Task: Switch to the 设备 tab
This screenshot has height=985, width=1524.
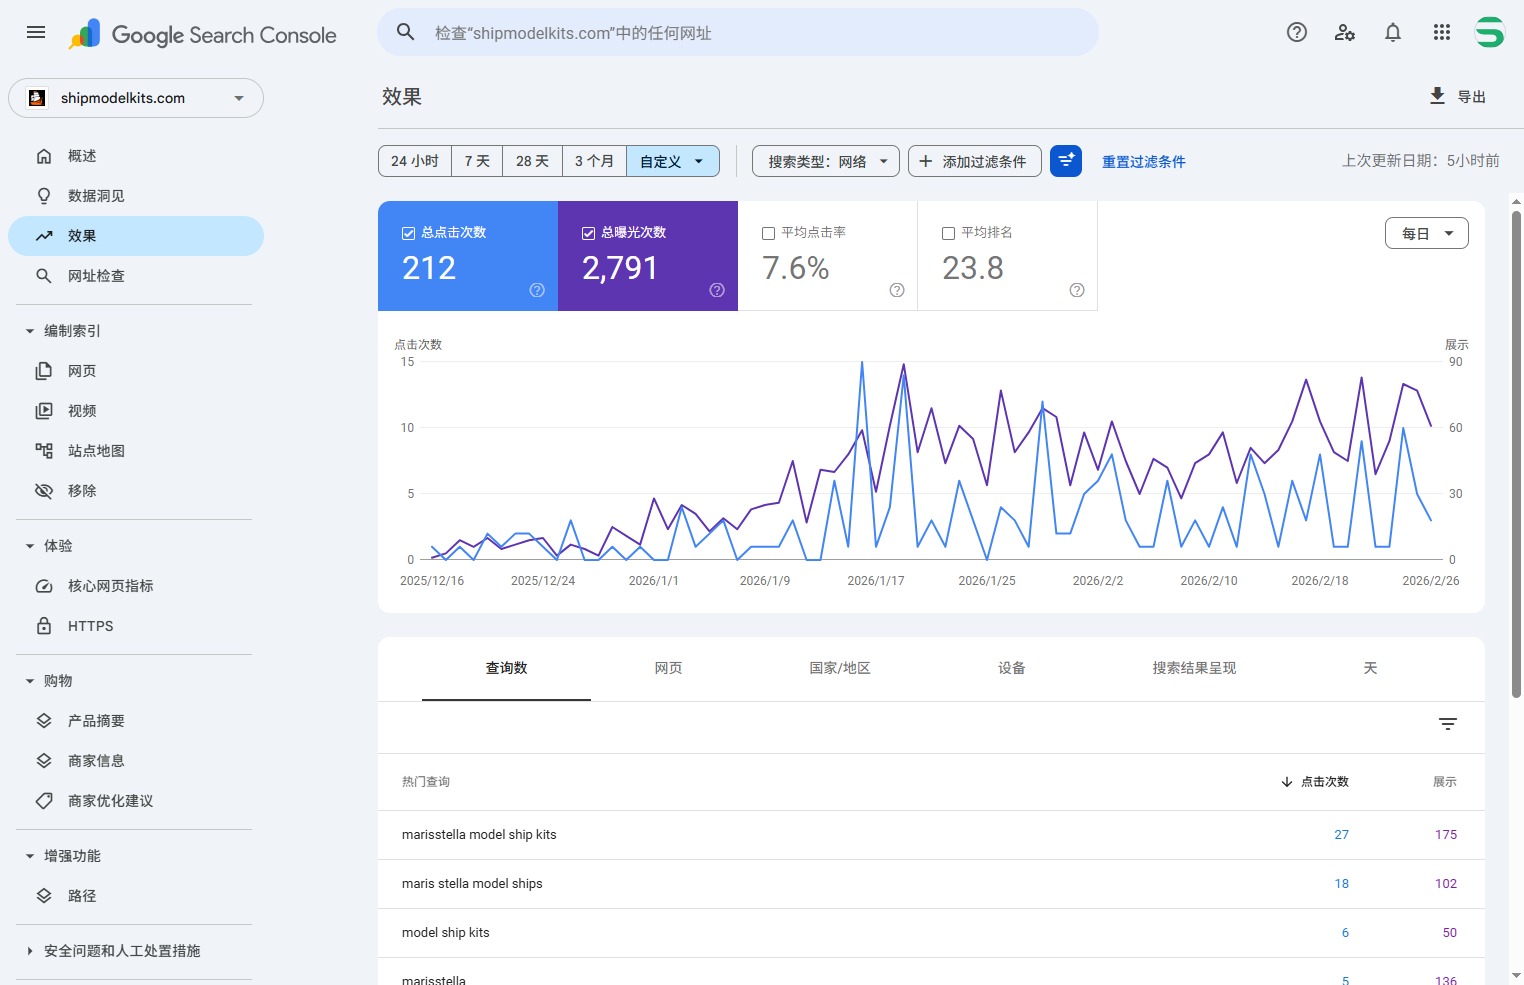Action: [x=1011, y=668]
